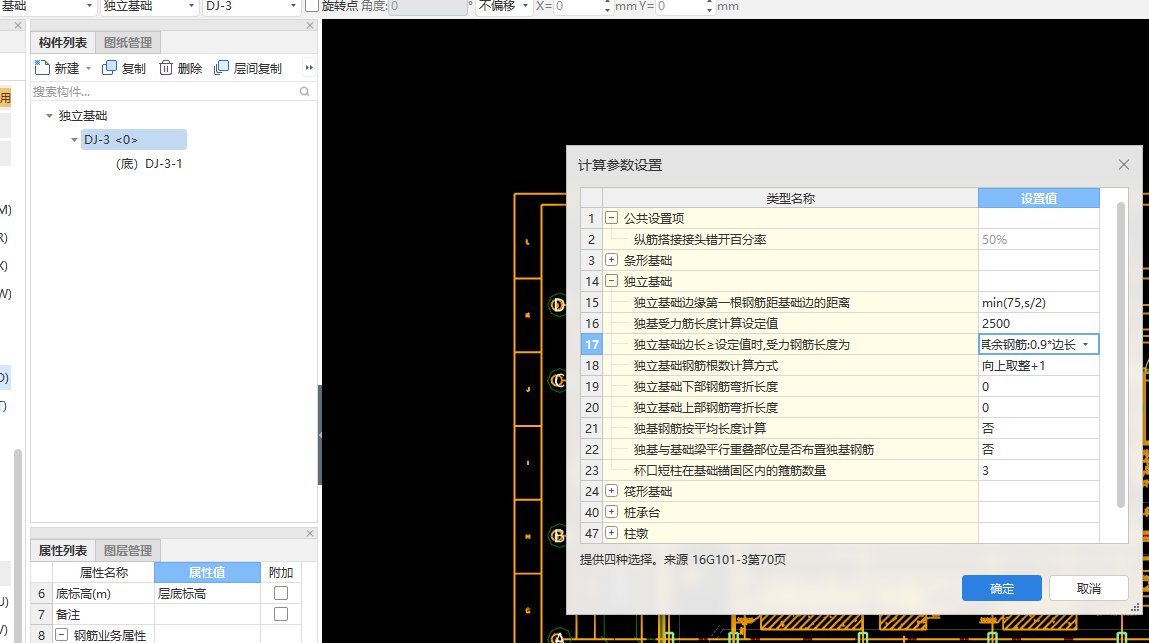The width and height of the screenshot is (1149, 643).
Task: Close the 属性列表 panel
Action: [x=310, y=534]
